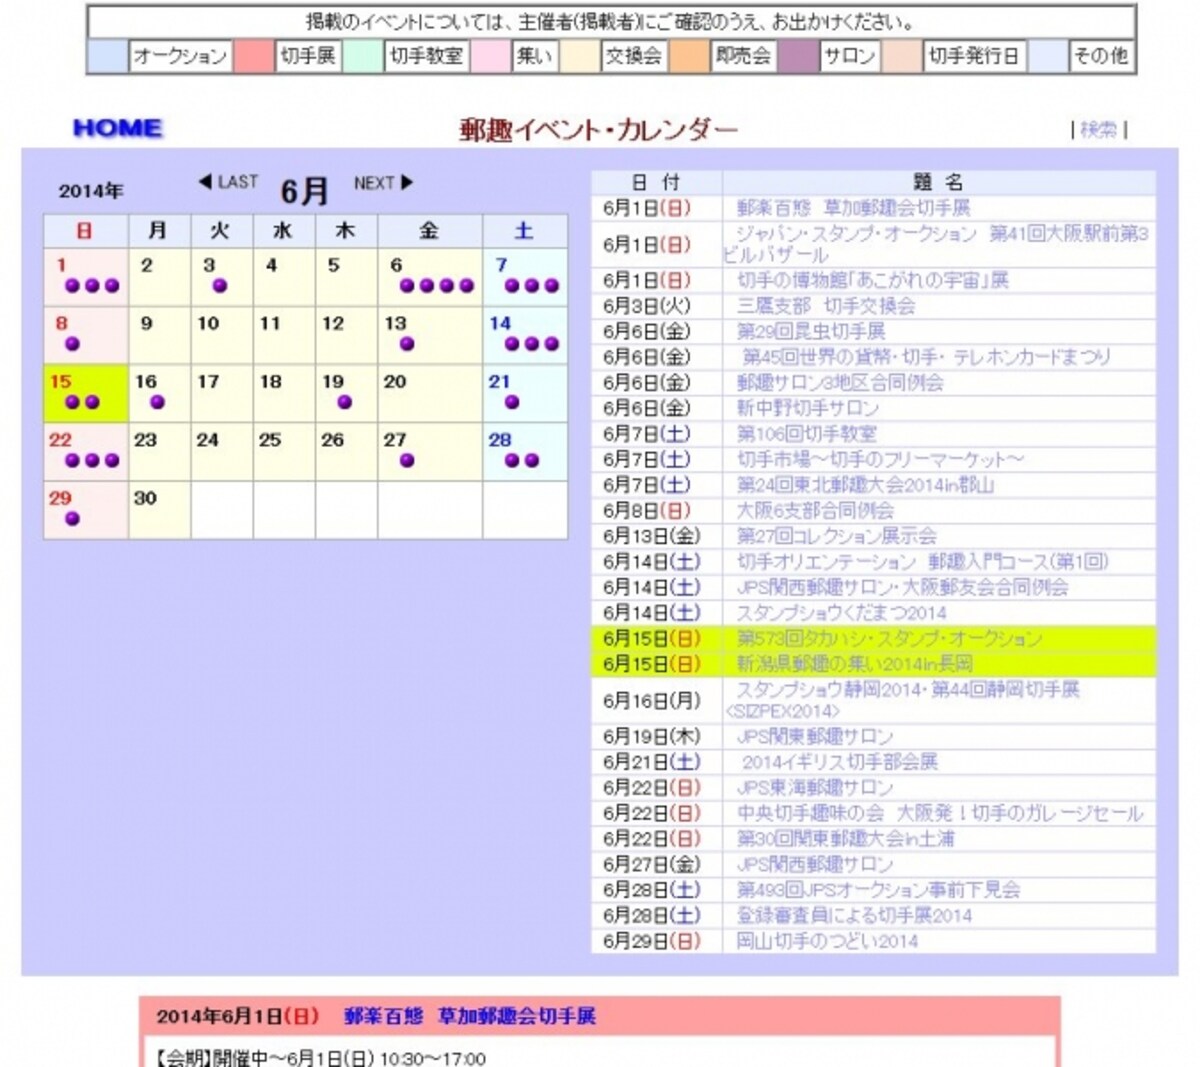Image resolution: width=1200 pixels, height=1067 pixels.
Task: Open 第30回関東郵趣大会in土浦 link
Action: [845, 839]
